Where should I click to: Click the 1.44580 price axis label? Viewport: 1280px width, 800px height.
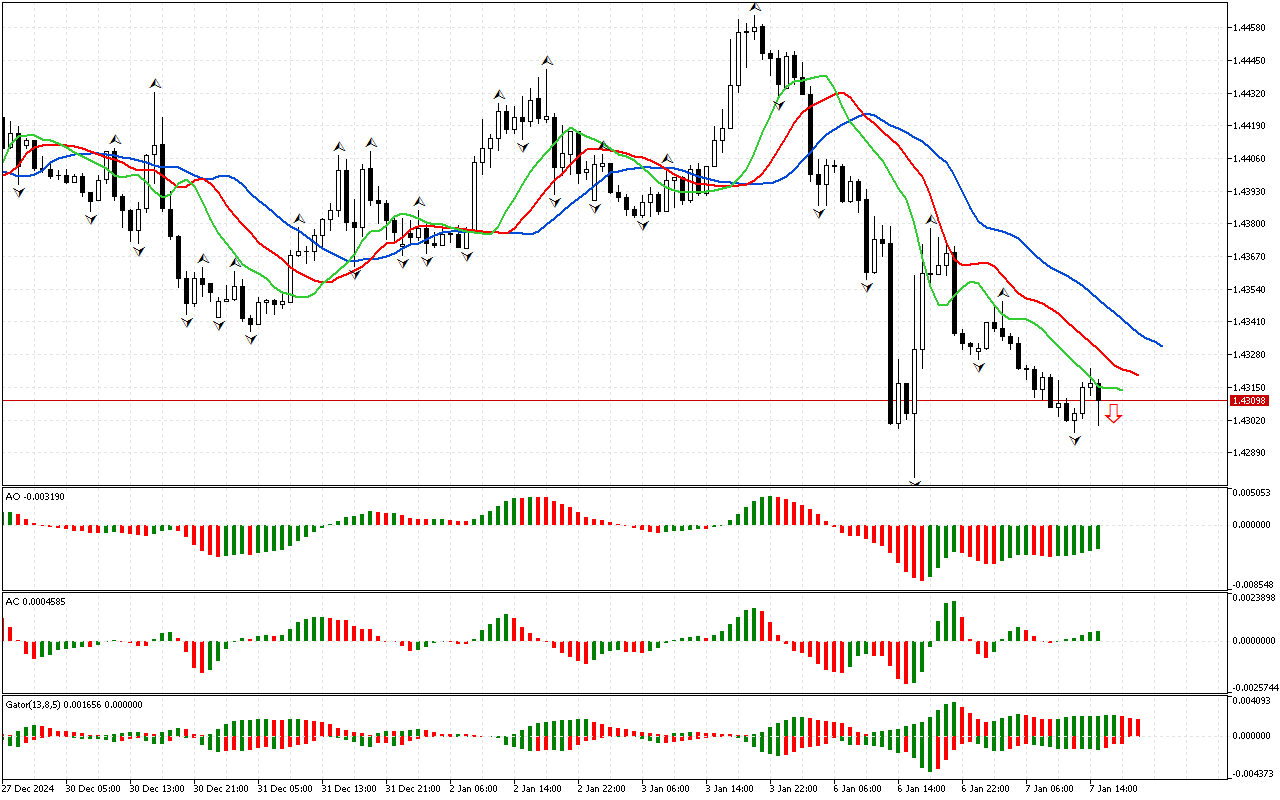tap(1251, 28)
